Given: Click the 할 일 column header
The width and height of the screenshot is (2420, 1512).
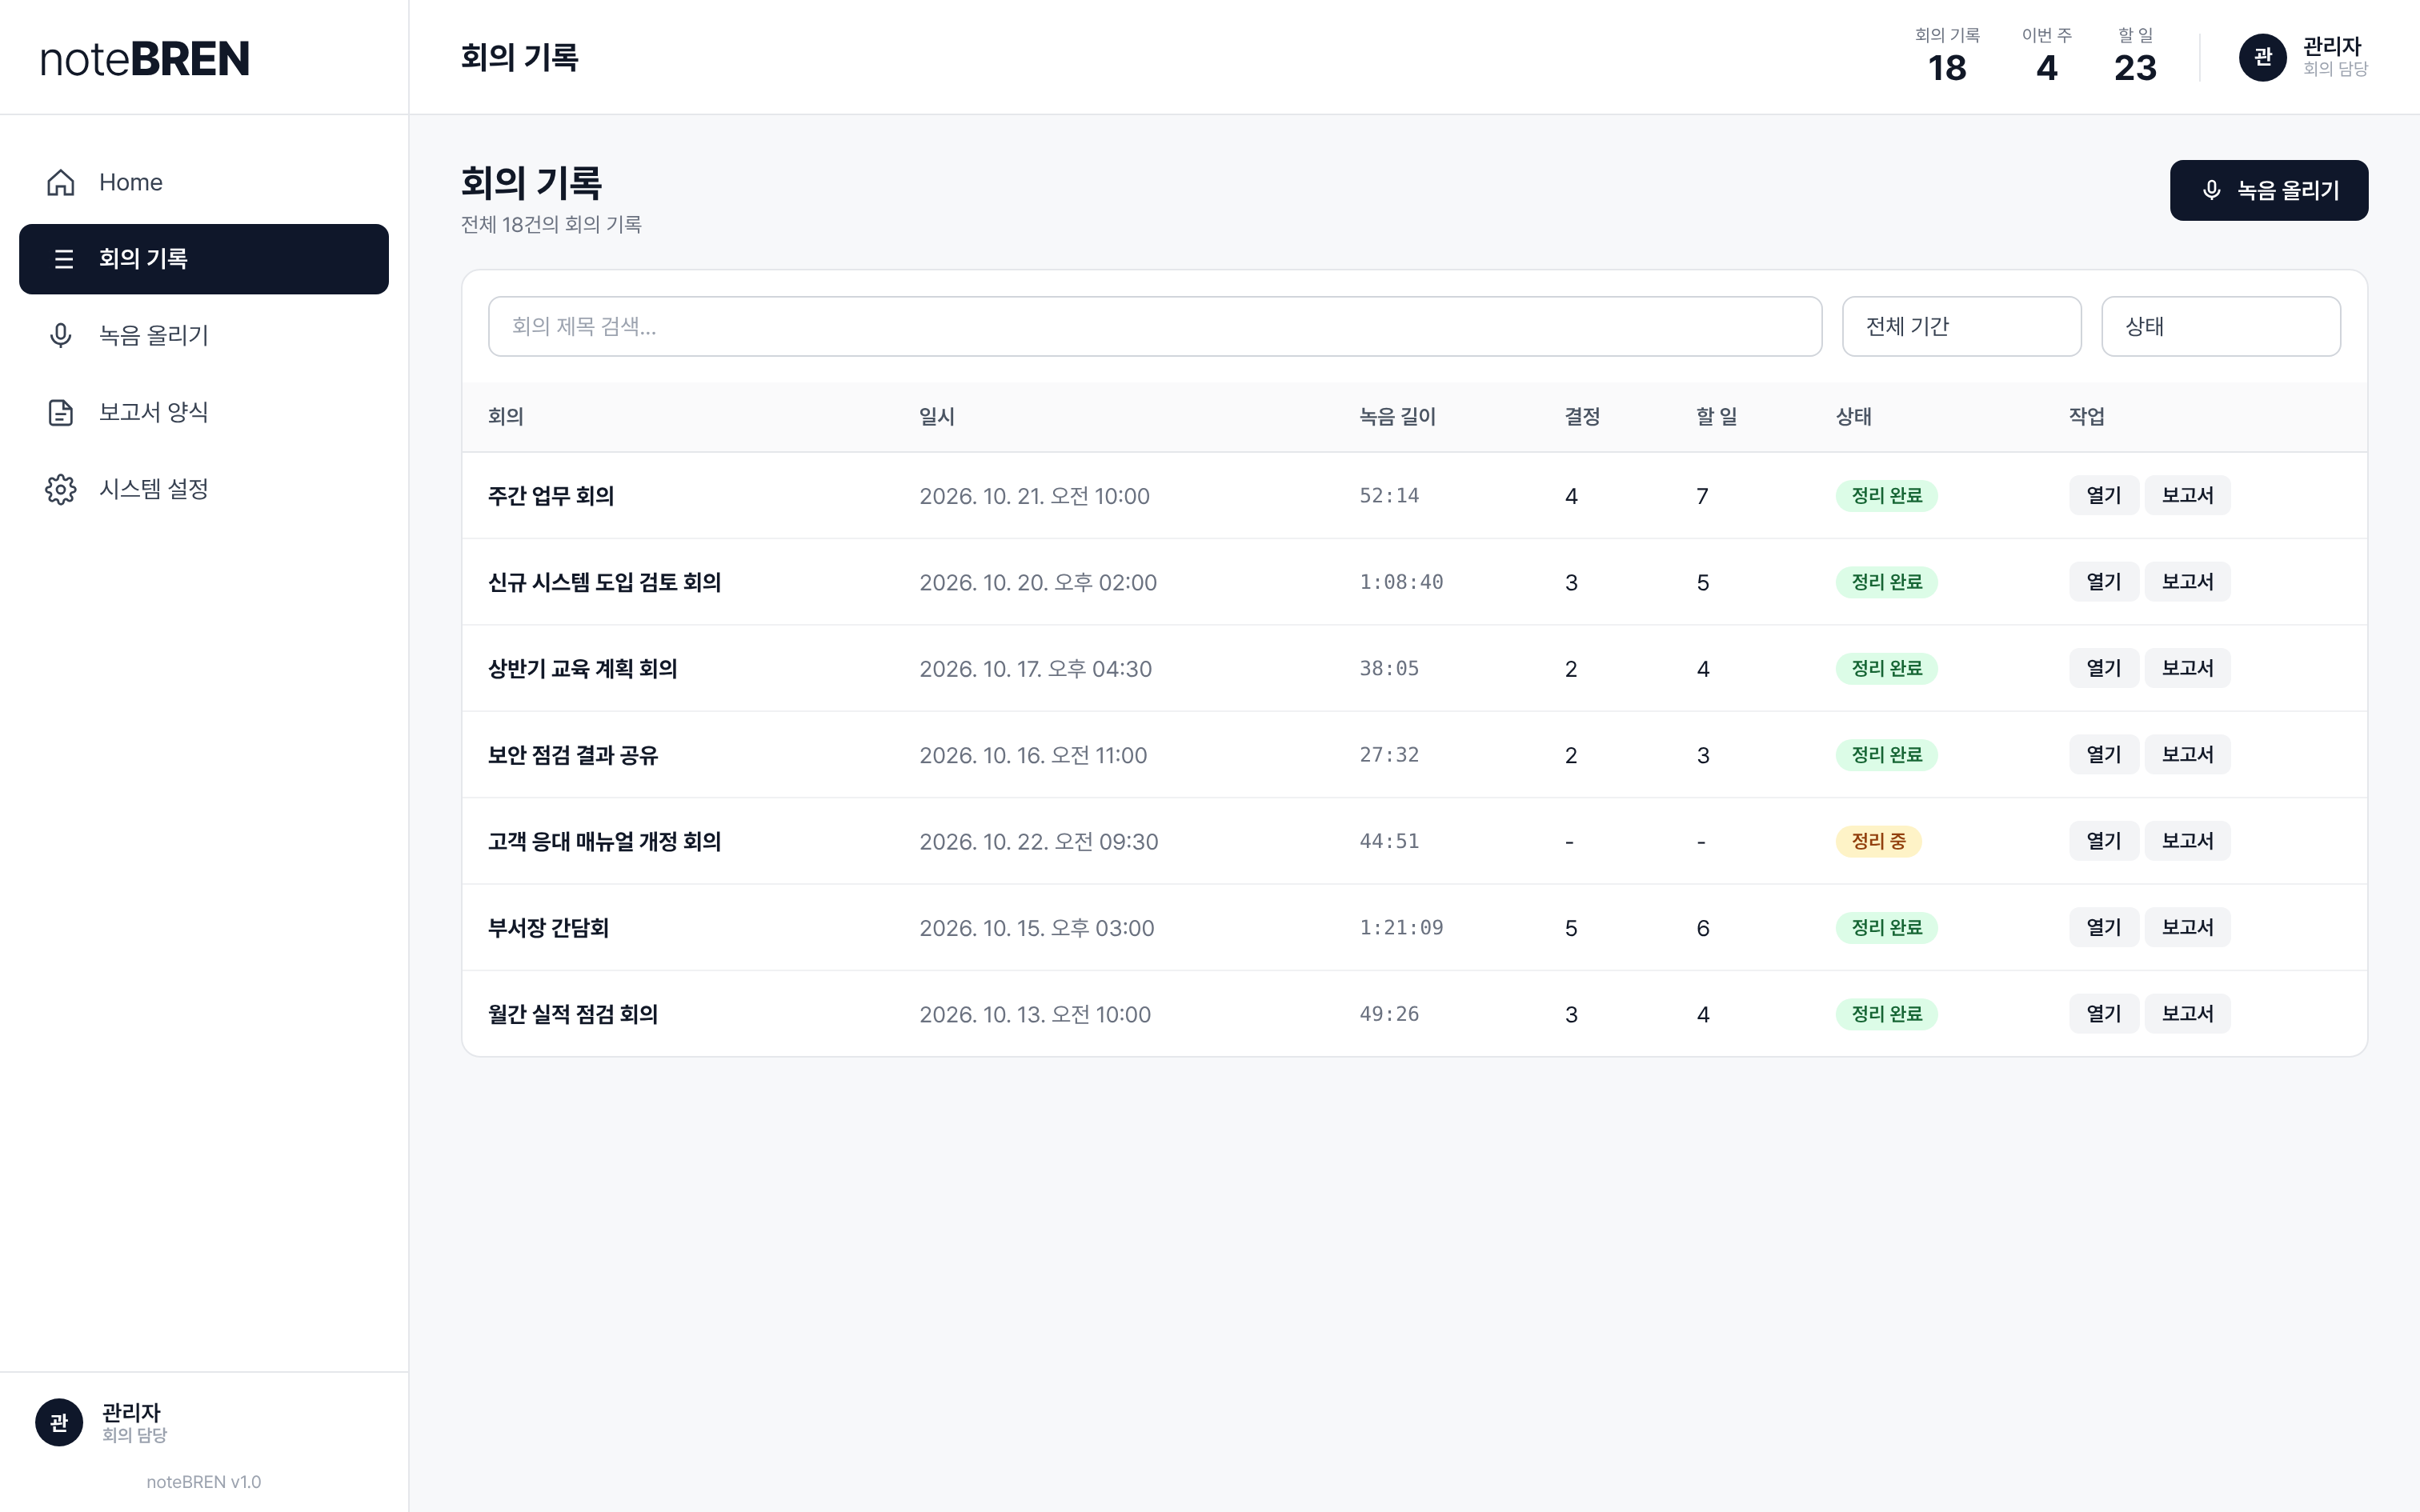Looking at the screenshot, I should [x=1716, y=416].
